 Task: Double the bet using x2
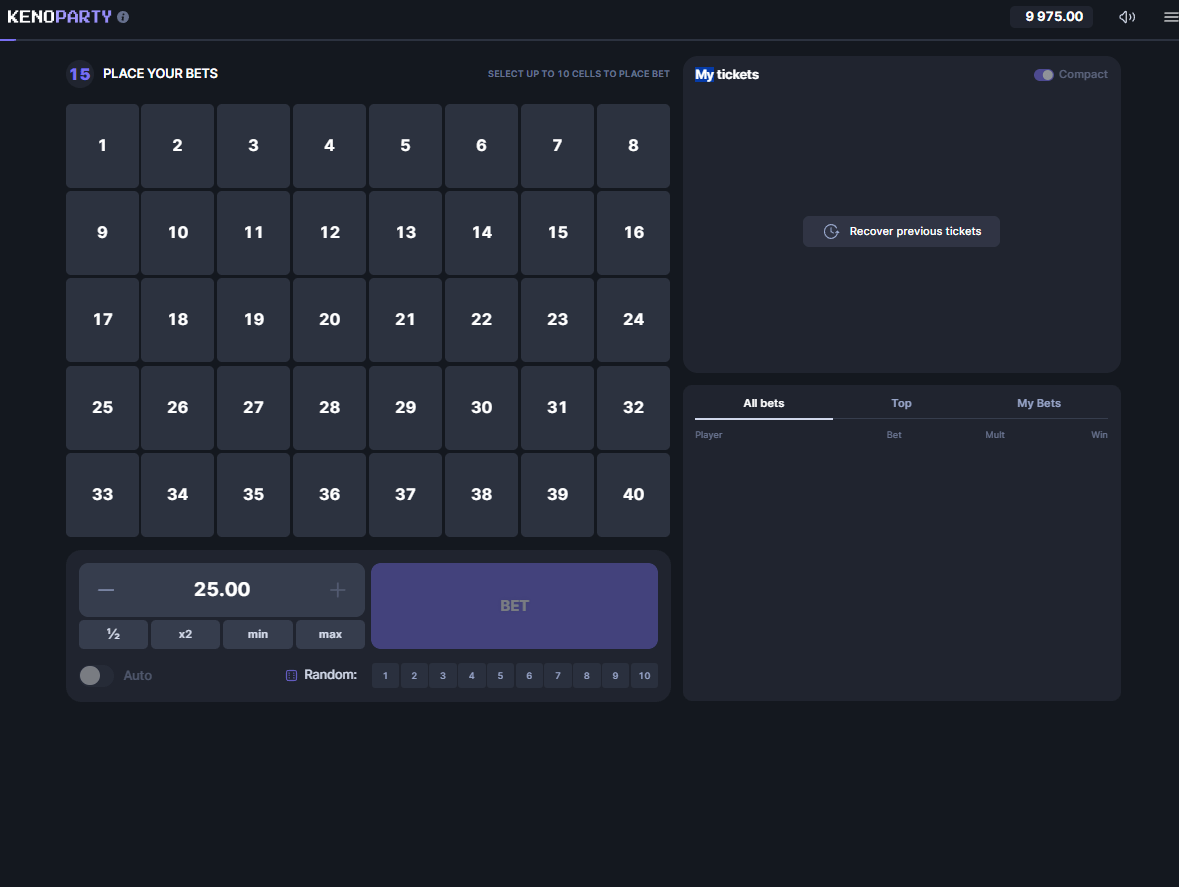tap(185, 634)
